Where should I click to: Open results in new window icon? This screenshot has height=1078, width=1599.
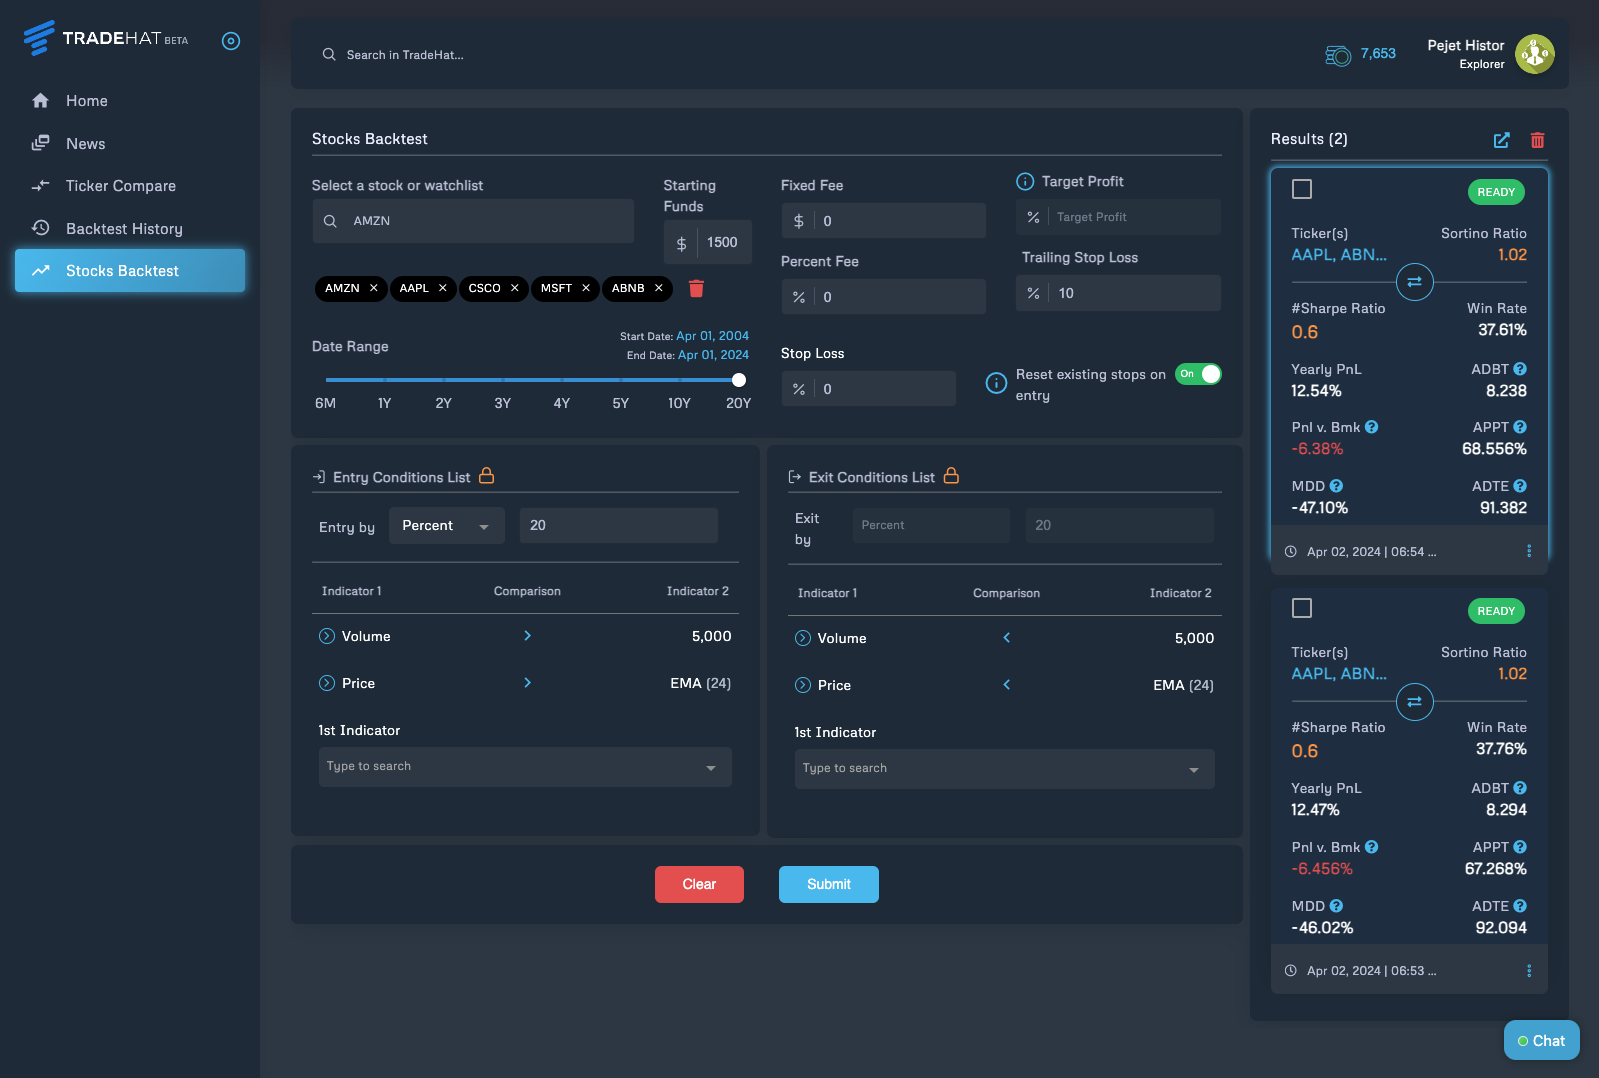[x=1501, y=140]
